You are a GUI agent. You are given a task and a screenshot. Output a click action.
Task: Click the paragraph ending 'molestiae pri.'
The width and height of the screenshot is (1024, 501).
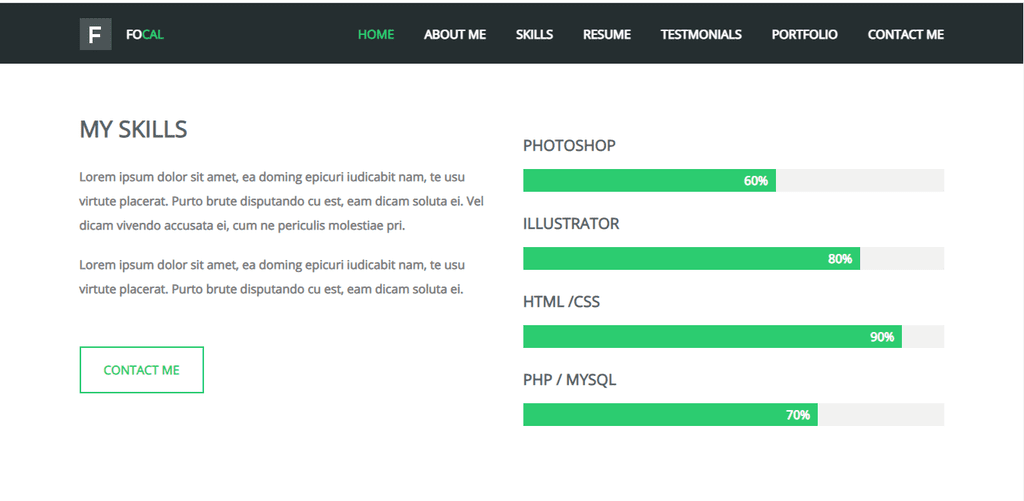[281, 201]
